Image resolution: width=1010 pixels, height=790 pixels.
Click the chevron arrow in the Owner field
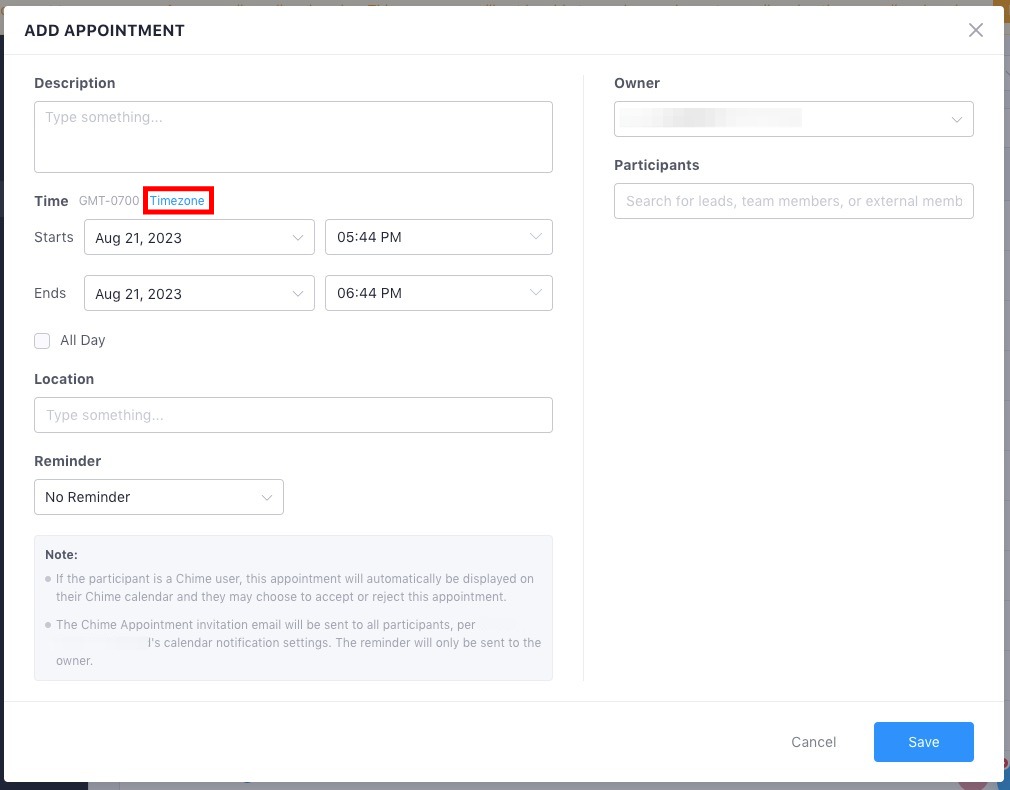click(956, 120)
